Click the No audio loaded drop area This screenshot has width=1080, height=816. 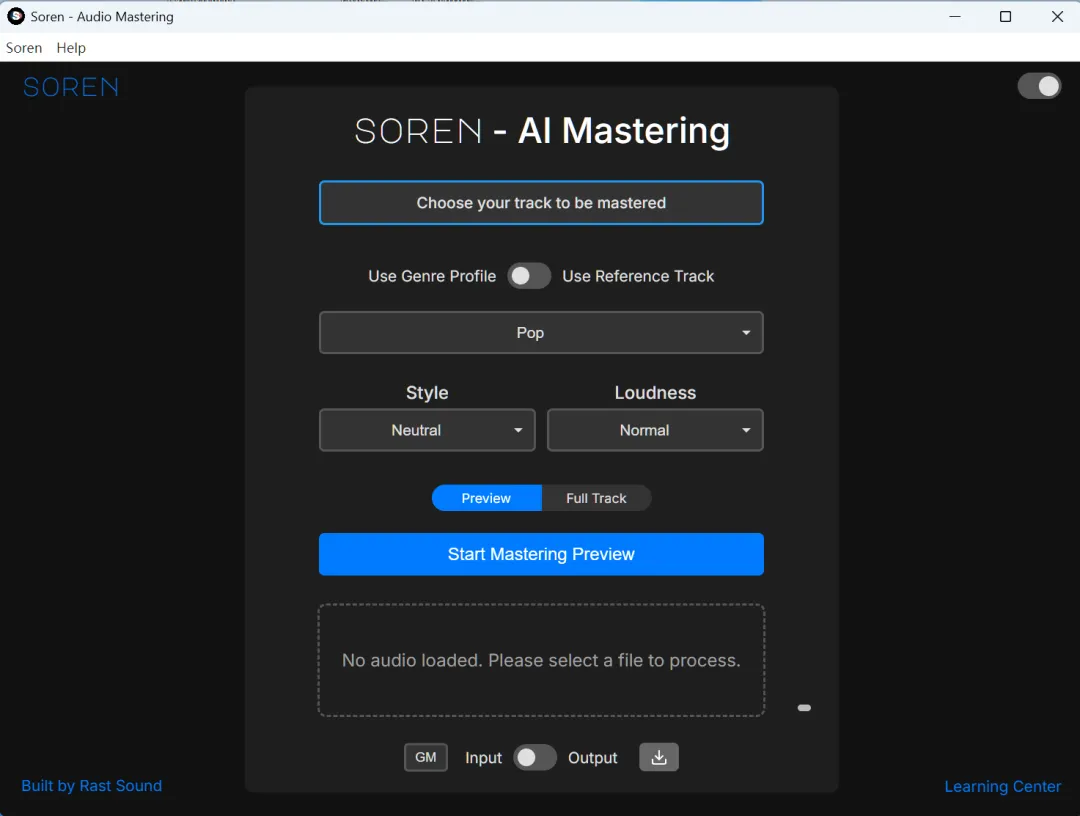541,660
